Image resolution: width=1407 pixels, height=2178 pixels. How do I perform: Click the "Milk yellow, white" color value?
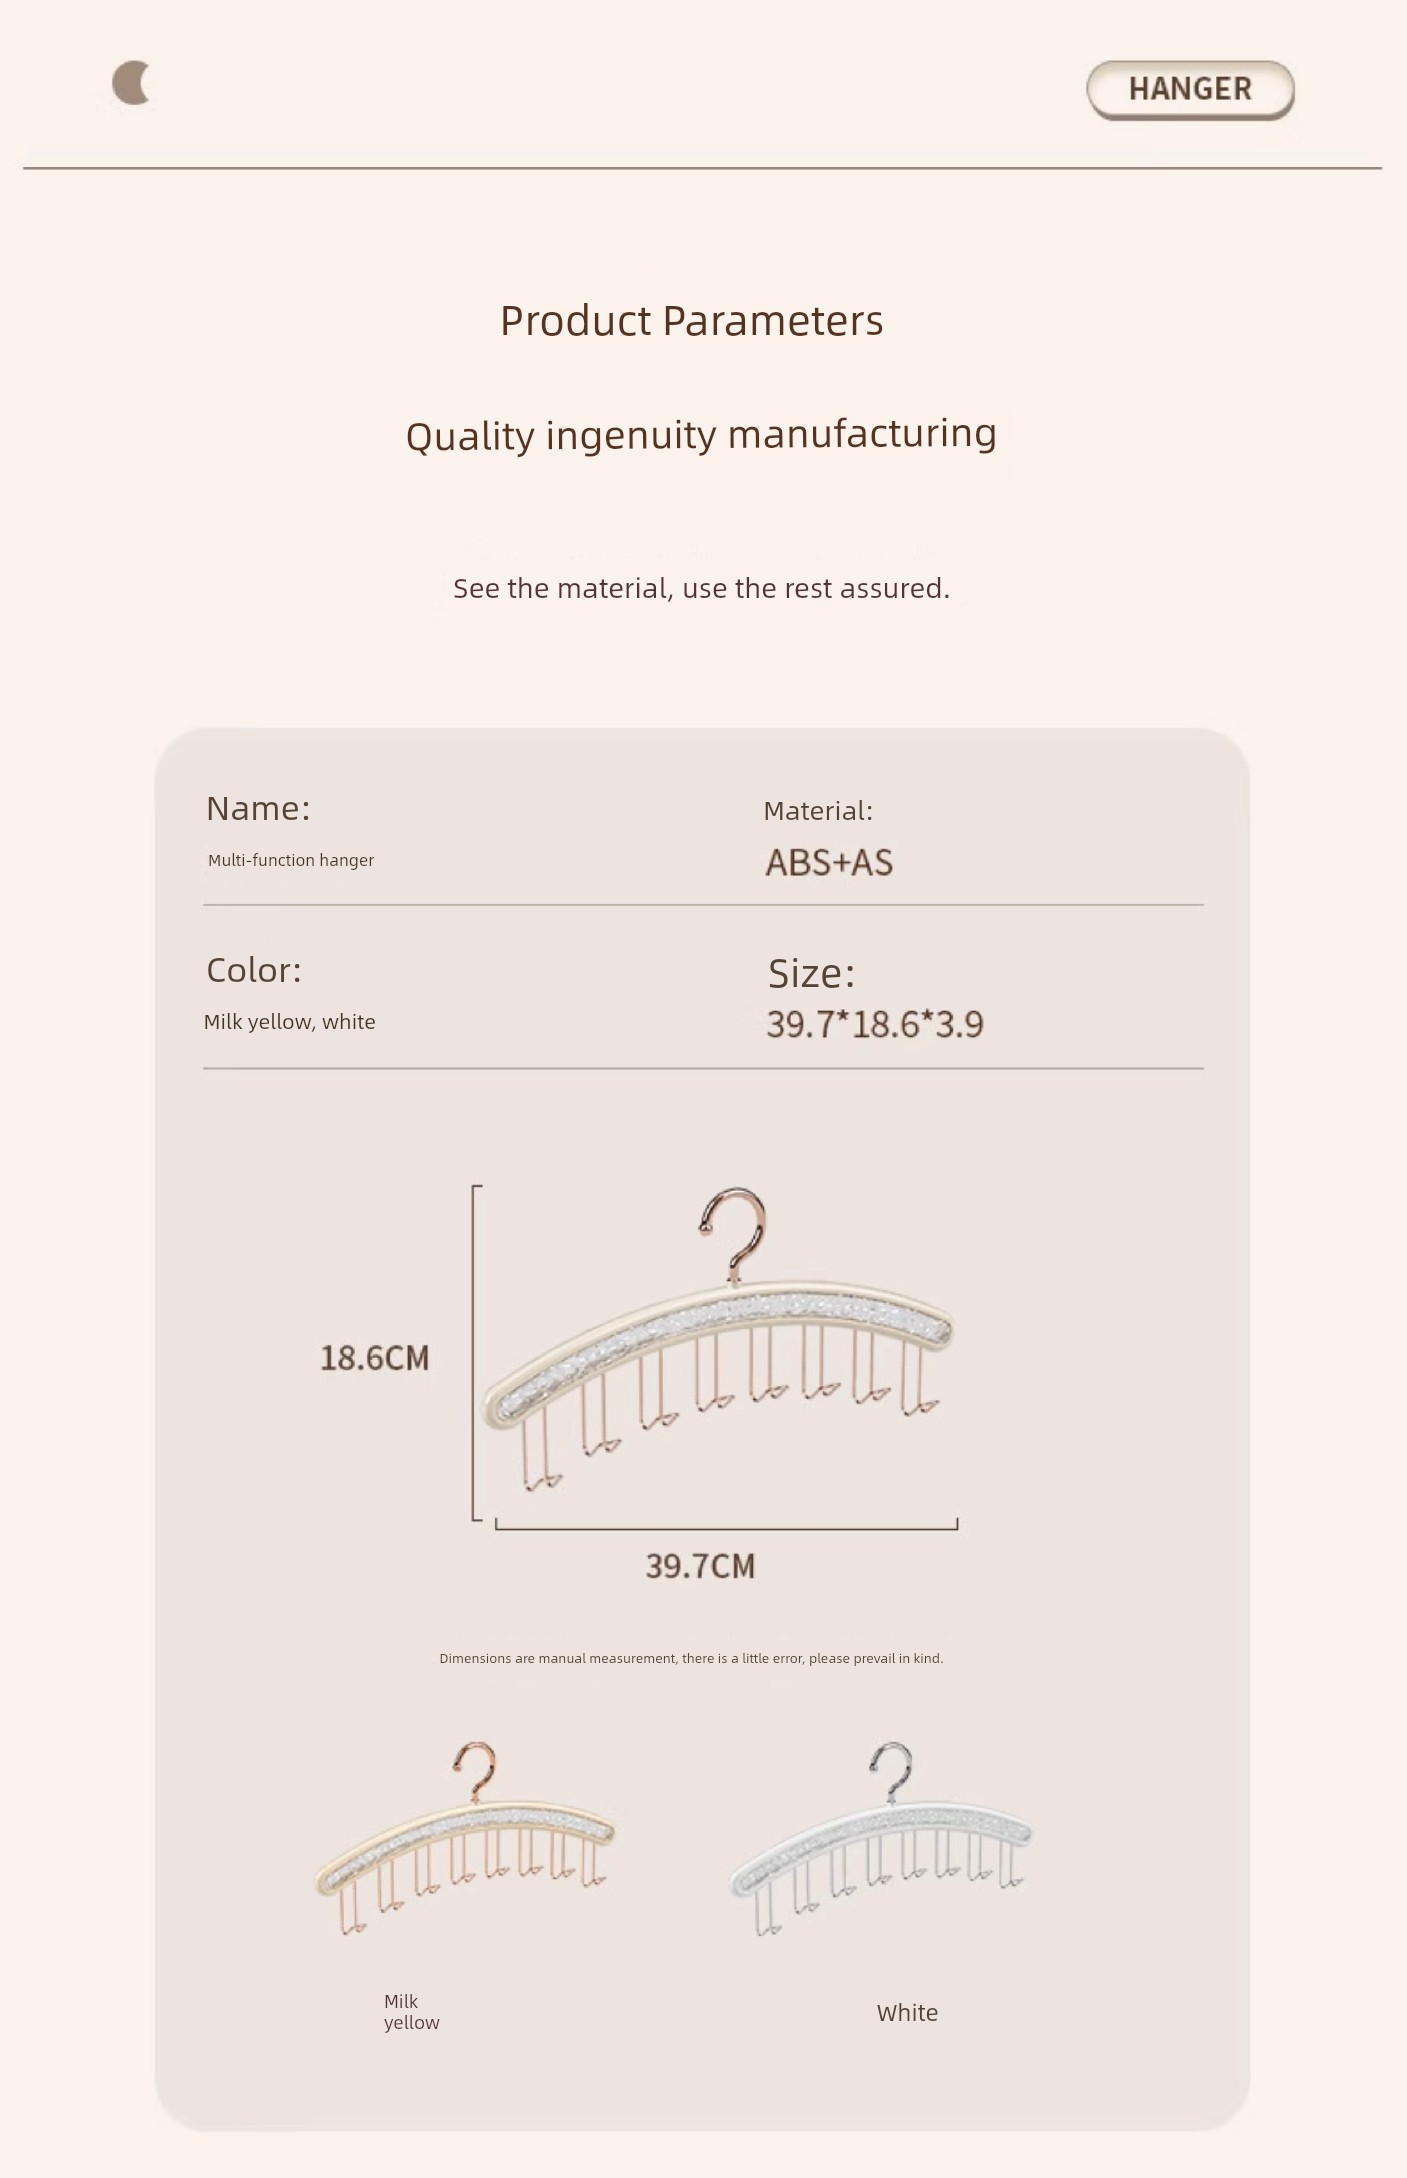point(290,1022)
